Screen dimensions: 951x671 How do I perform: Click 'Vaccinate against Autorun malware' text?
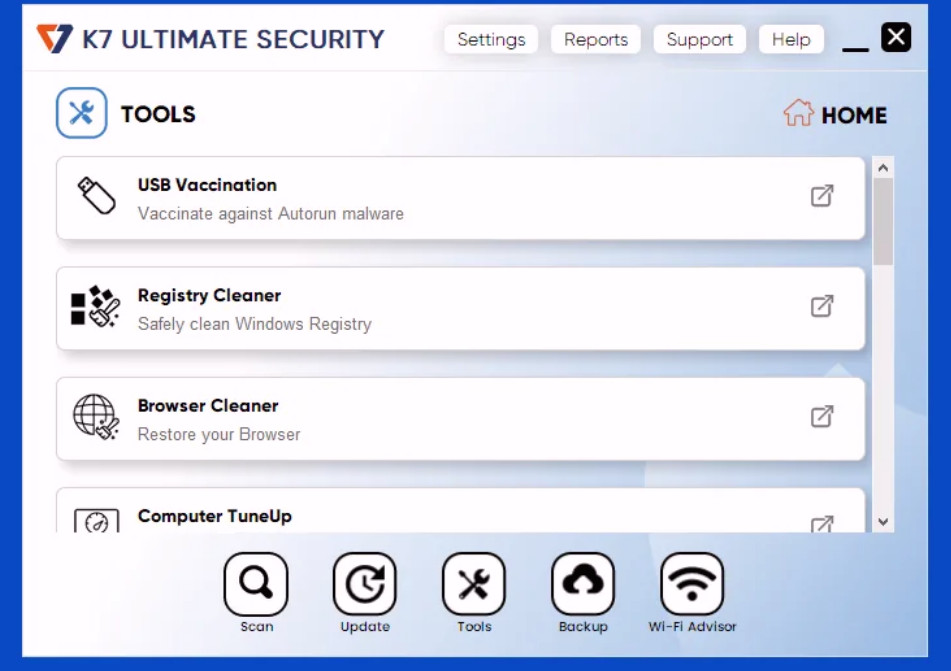271,214
